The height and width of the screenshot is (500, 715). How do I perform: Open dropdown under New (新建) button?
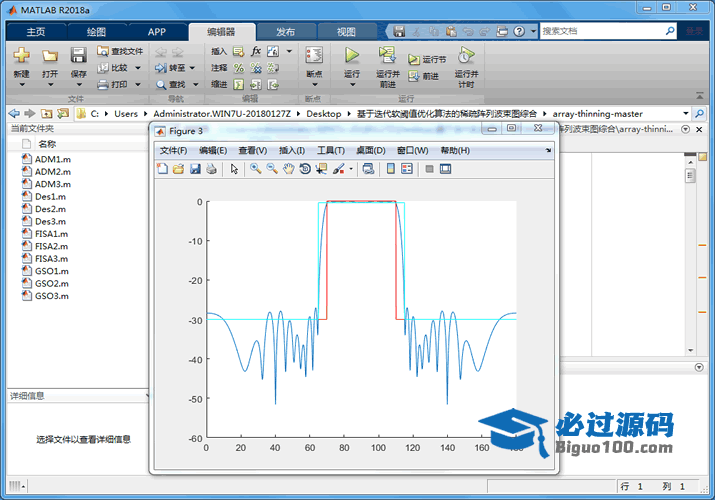coord(21,85)
